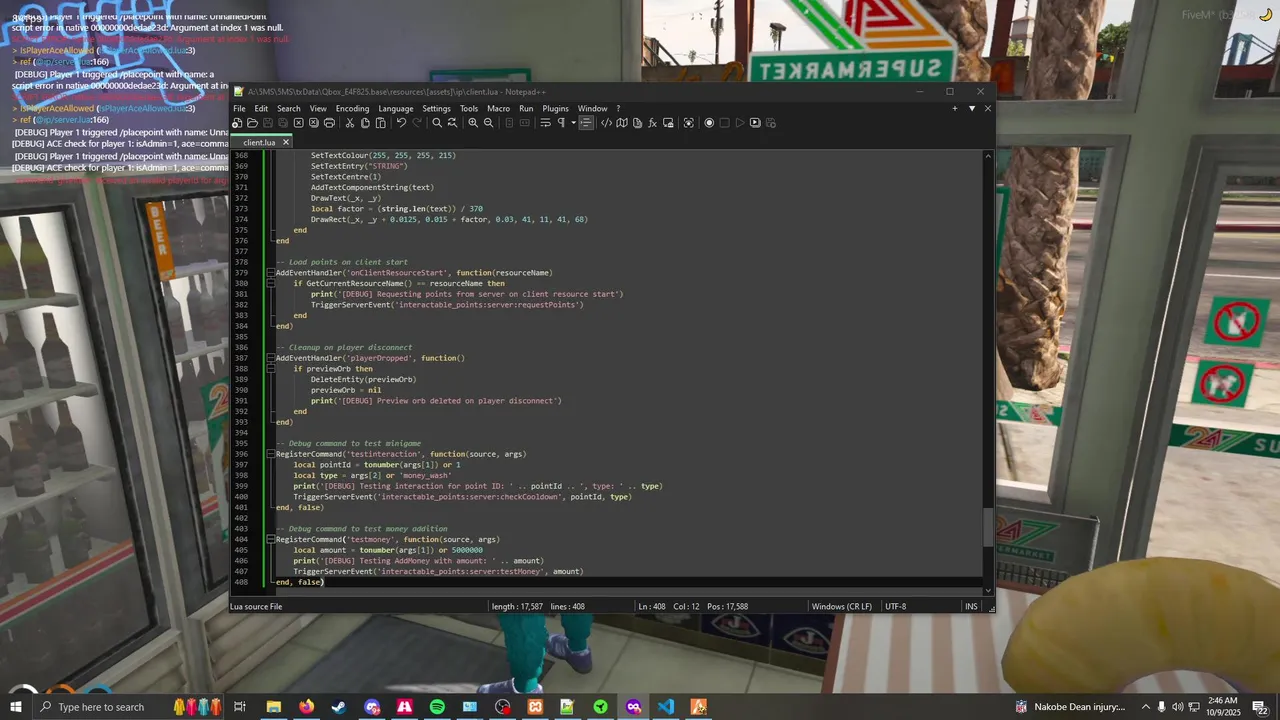Open the Macro menu
The width and height of the screenshot is (1280, 720).
click(x=498, y=108)
